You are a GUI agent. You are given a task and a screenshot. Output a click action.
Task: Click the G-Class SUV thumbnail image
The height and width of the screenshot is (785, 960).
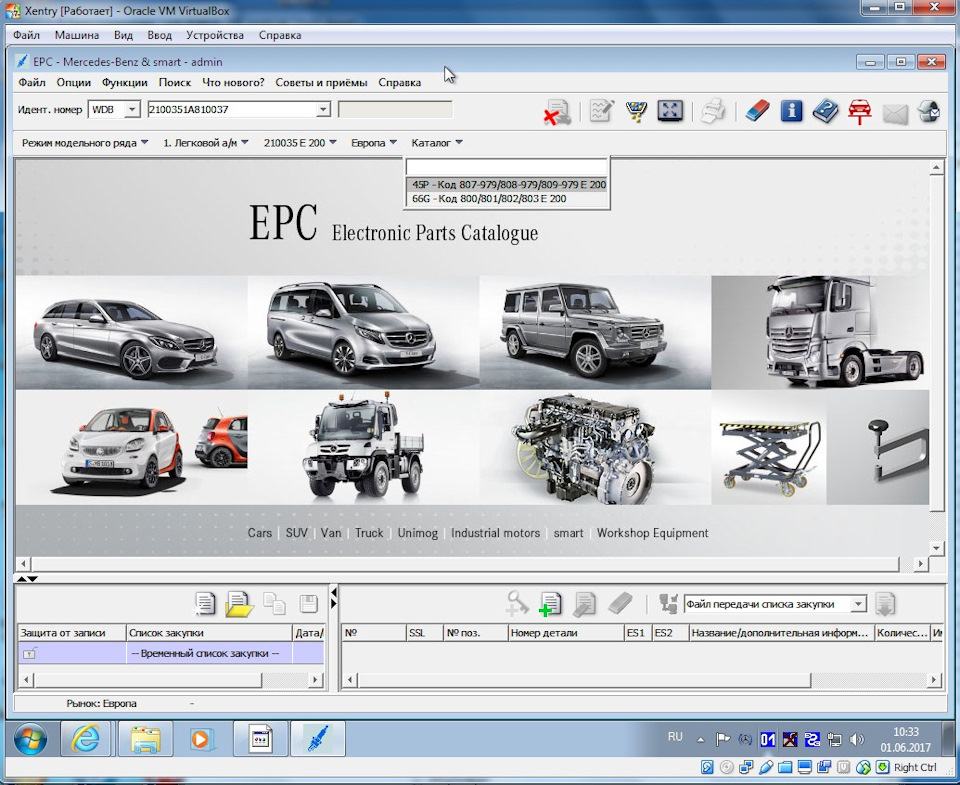coord(595,332)
